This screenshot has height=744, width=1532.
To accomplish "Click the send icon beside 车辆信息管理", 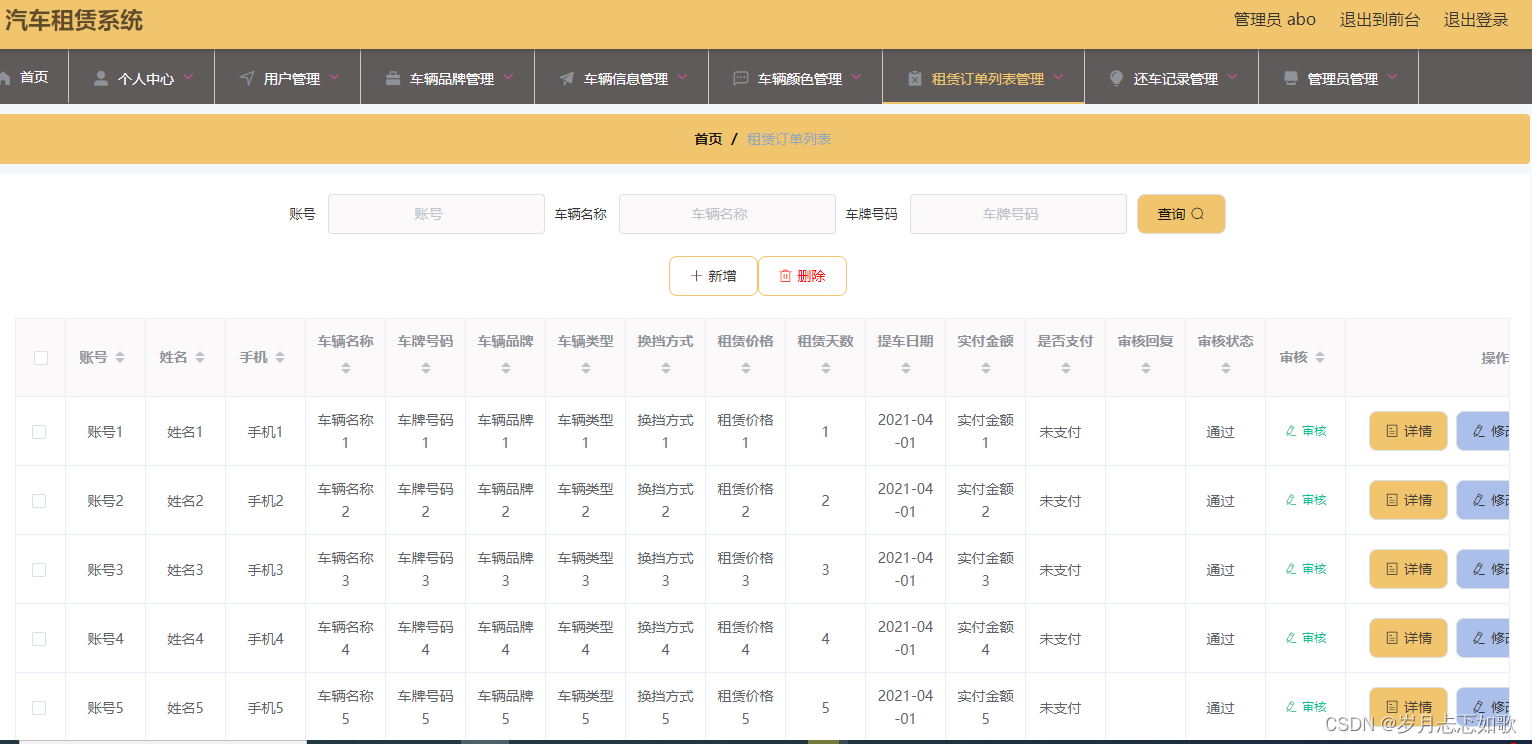I will 567,78.
